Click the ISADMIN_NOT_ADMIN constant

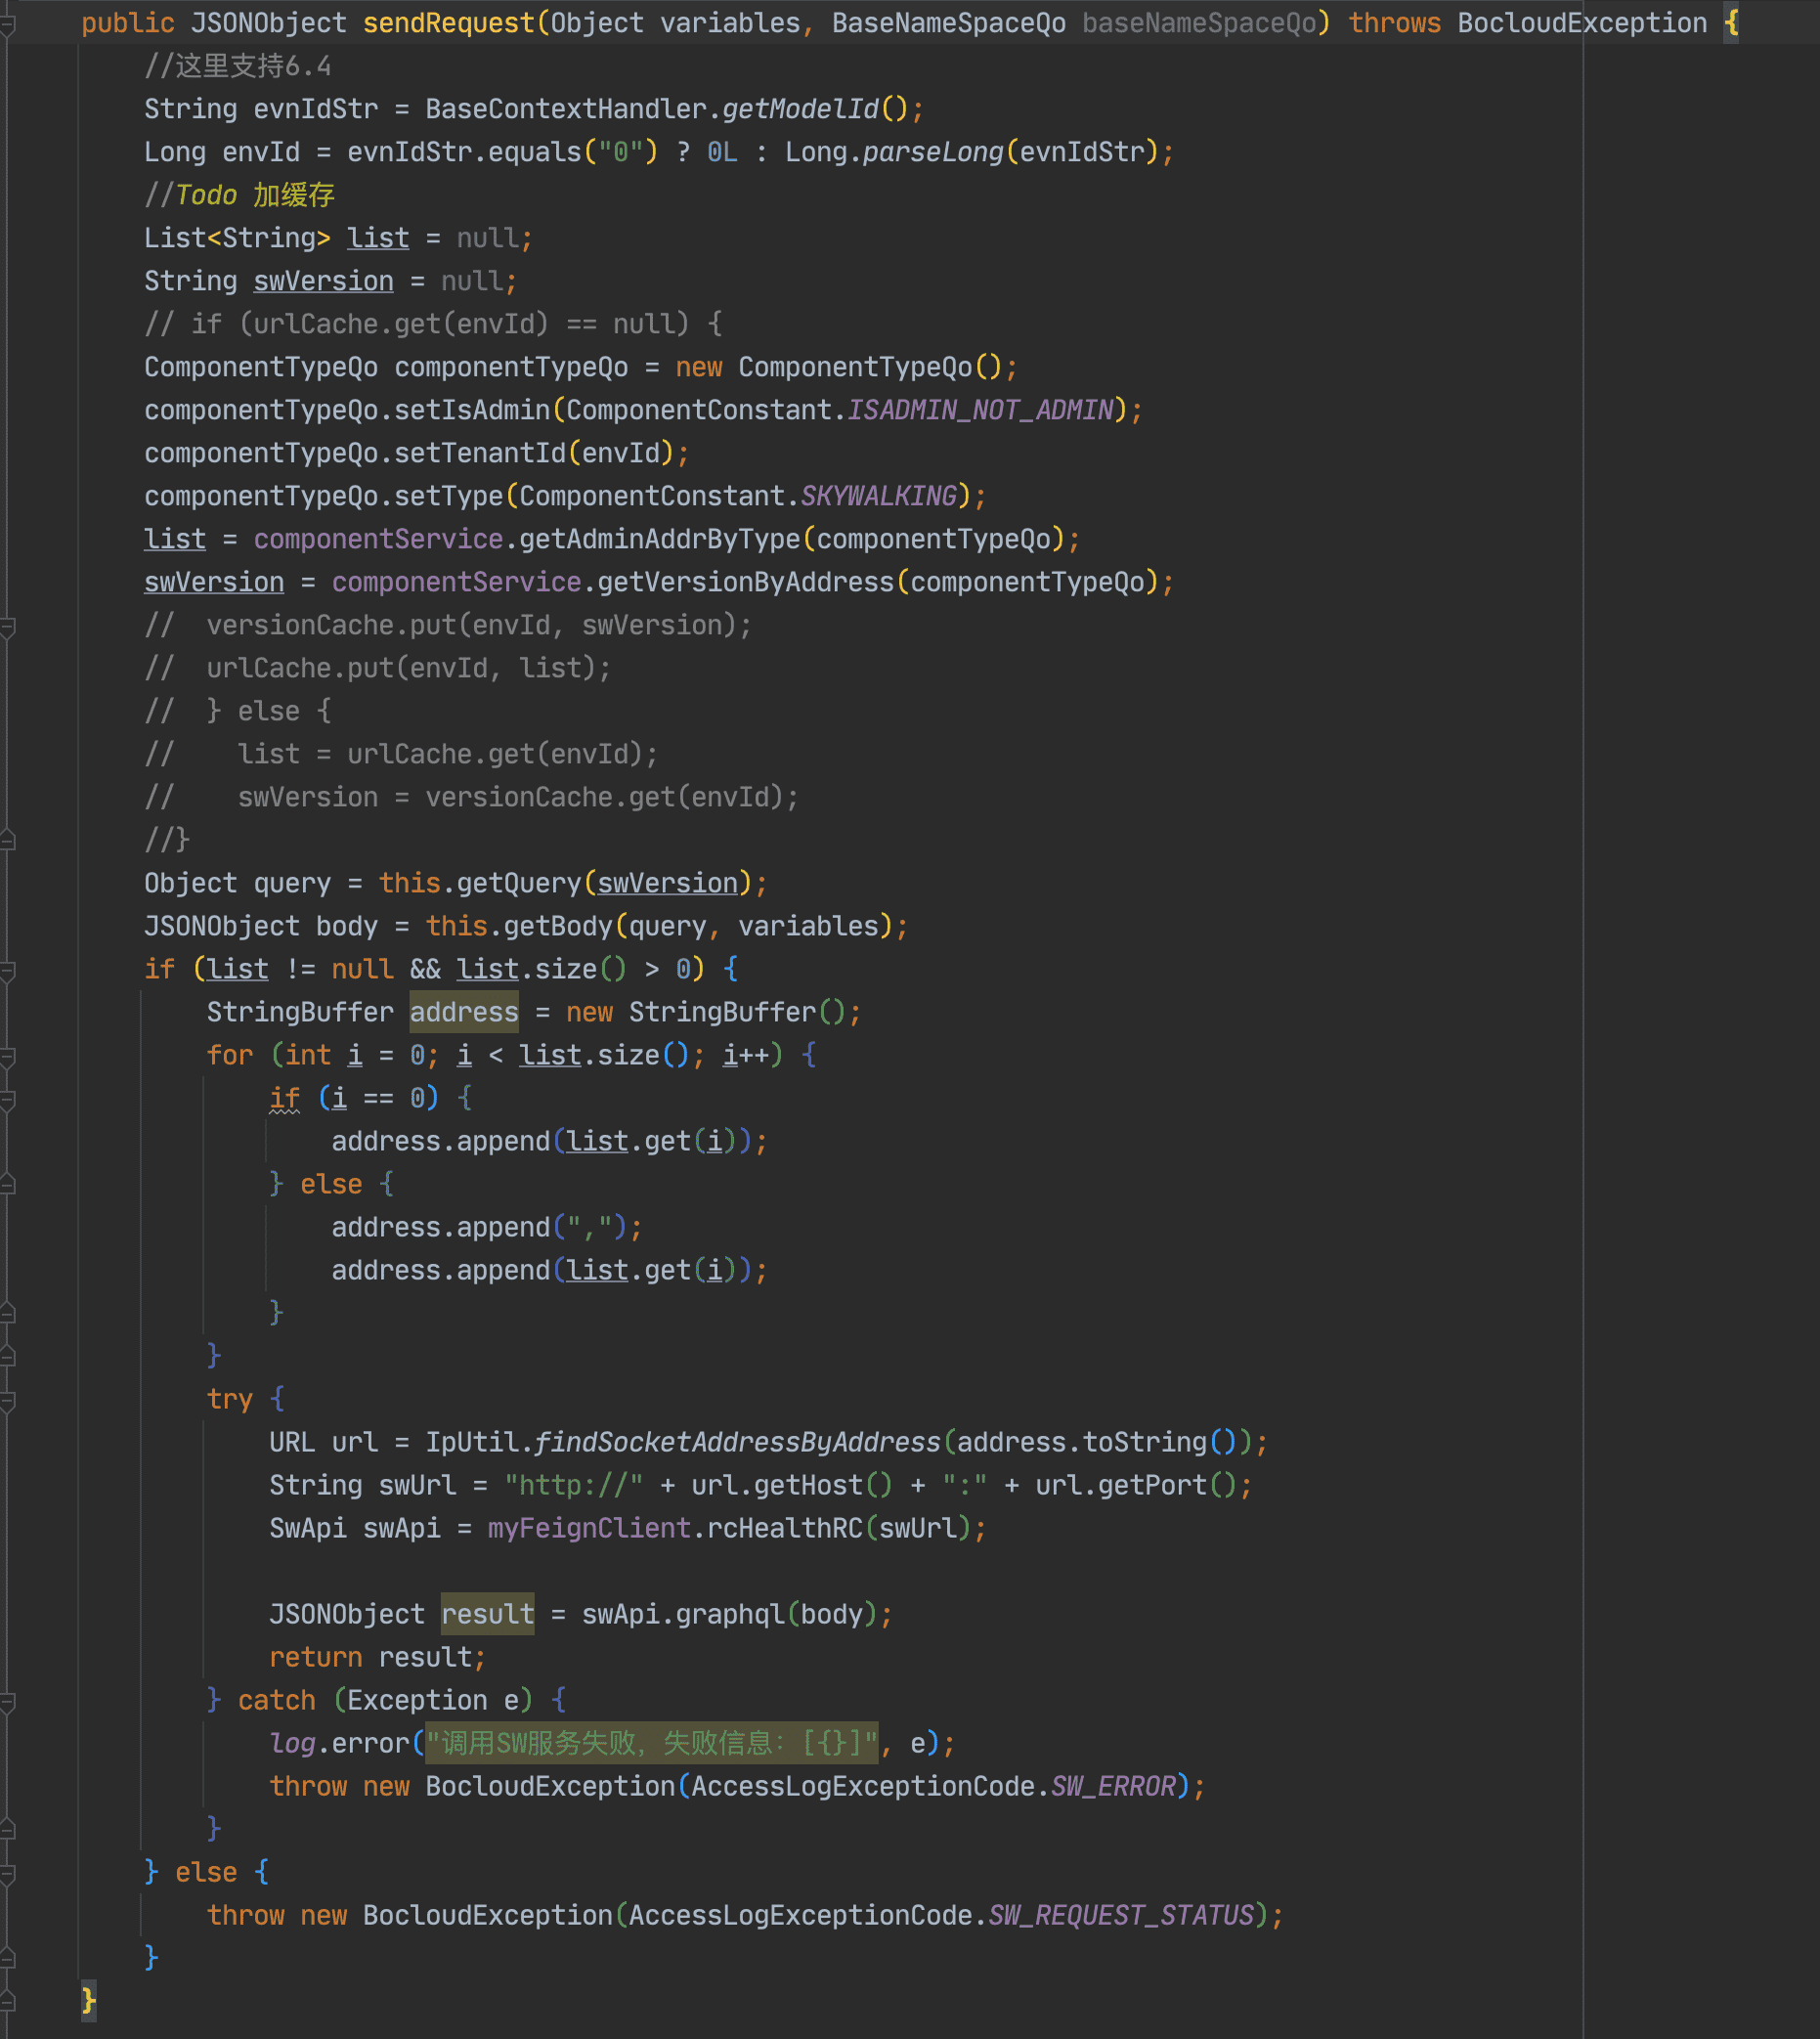tap(980, 411)
